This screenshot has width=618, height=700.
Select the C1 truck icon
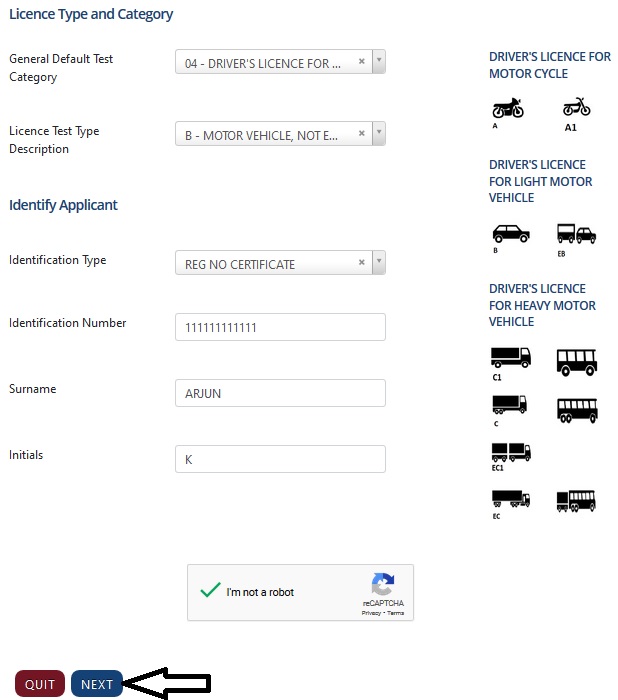click(510, 357)
